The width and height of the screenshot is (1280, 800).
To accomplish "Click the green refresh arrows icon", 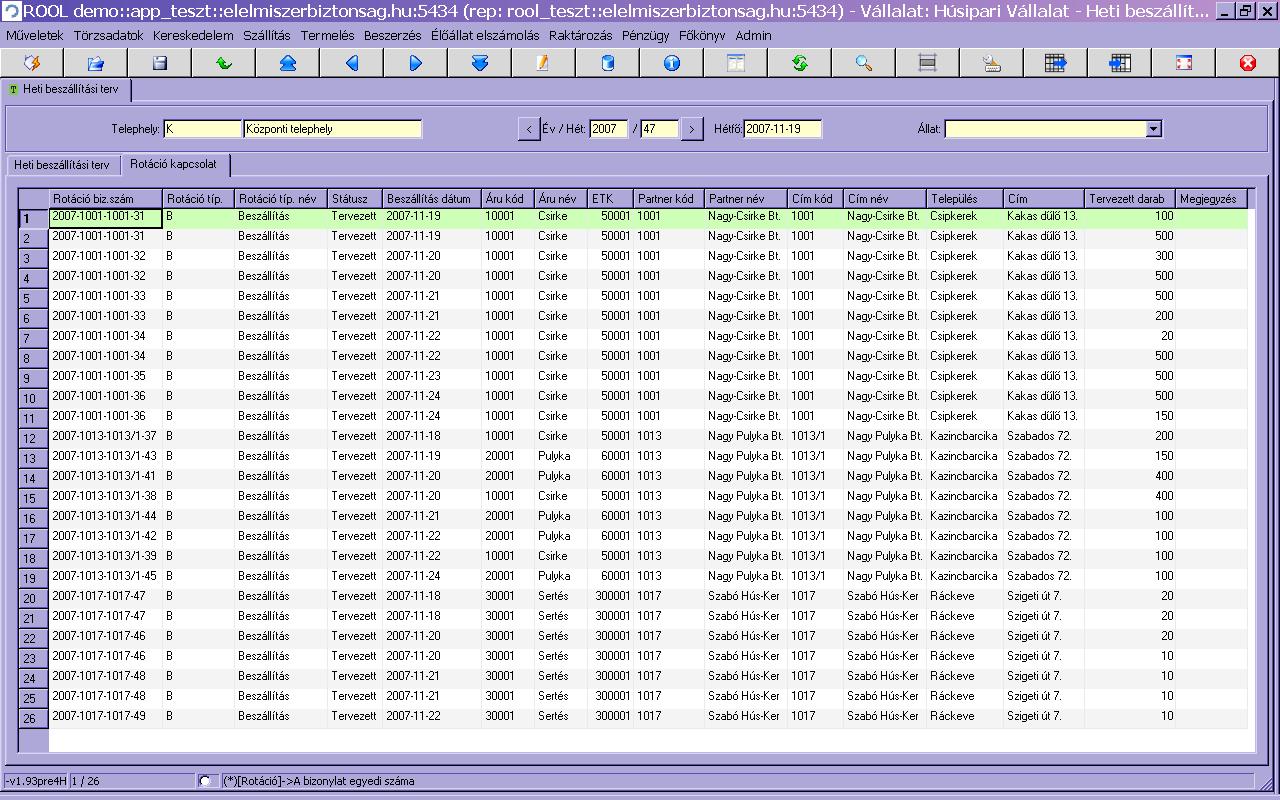I will pyautogui.click(x=800, y=63).
